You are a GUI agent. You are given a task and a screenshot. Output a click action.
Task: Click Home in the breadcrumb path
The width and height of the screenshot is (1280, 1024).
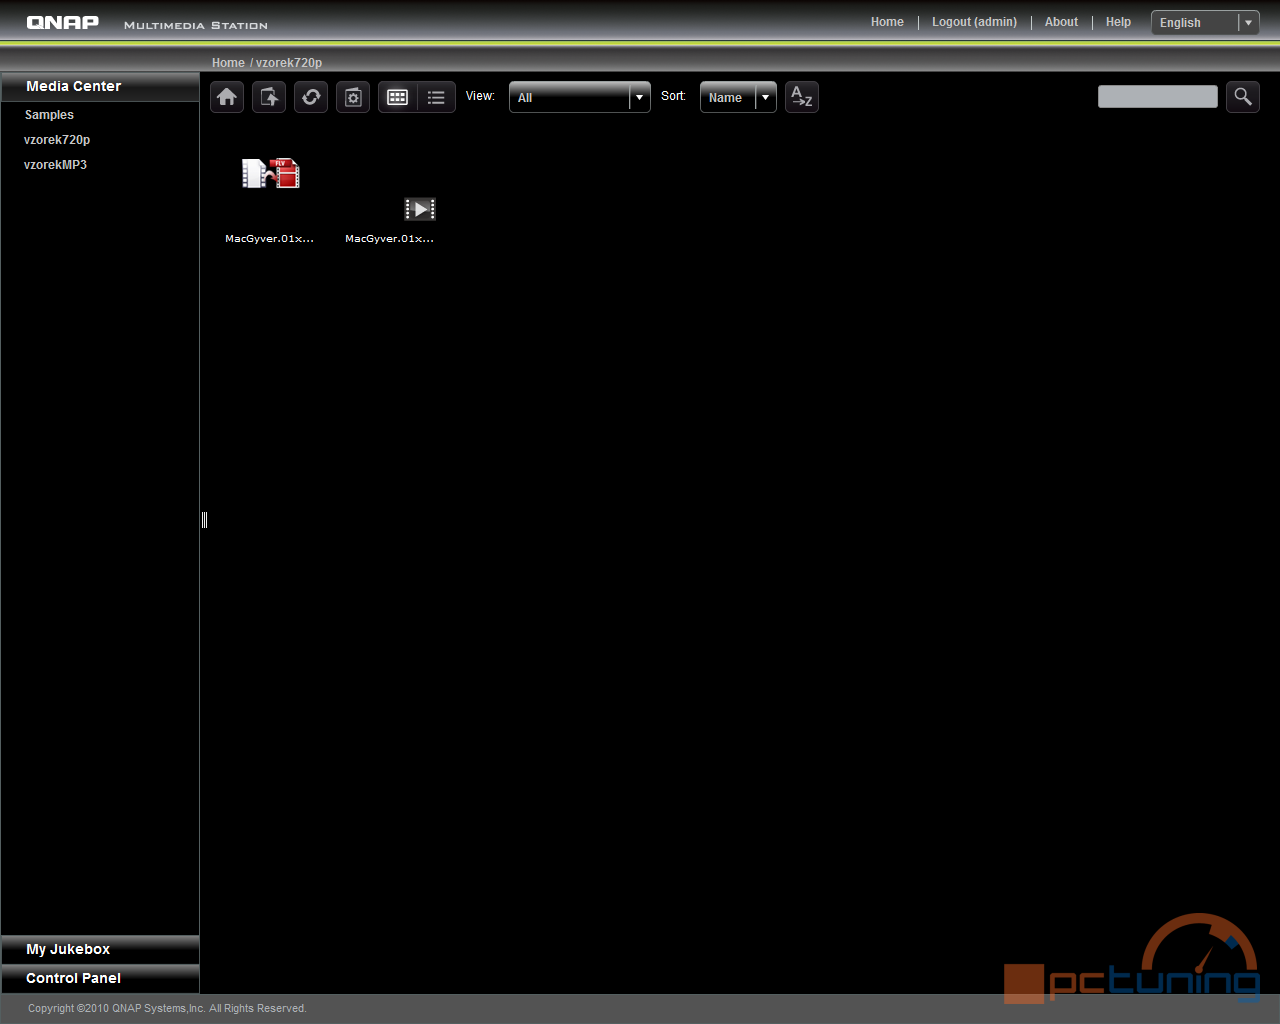228,63
